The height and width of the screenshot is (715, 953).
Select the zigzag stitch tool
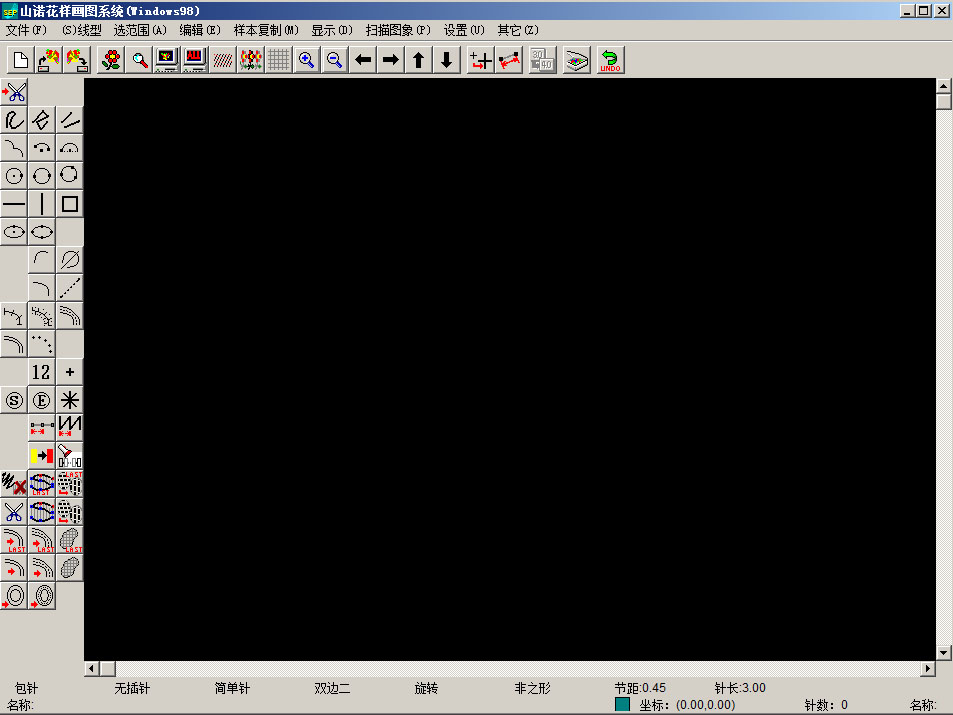tap(70, 427)
